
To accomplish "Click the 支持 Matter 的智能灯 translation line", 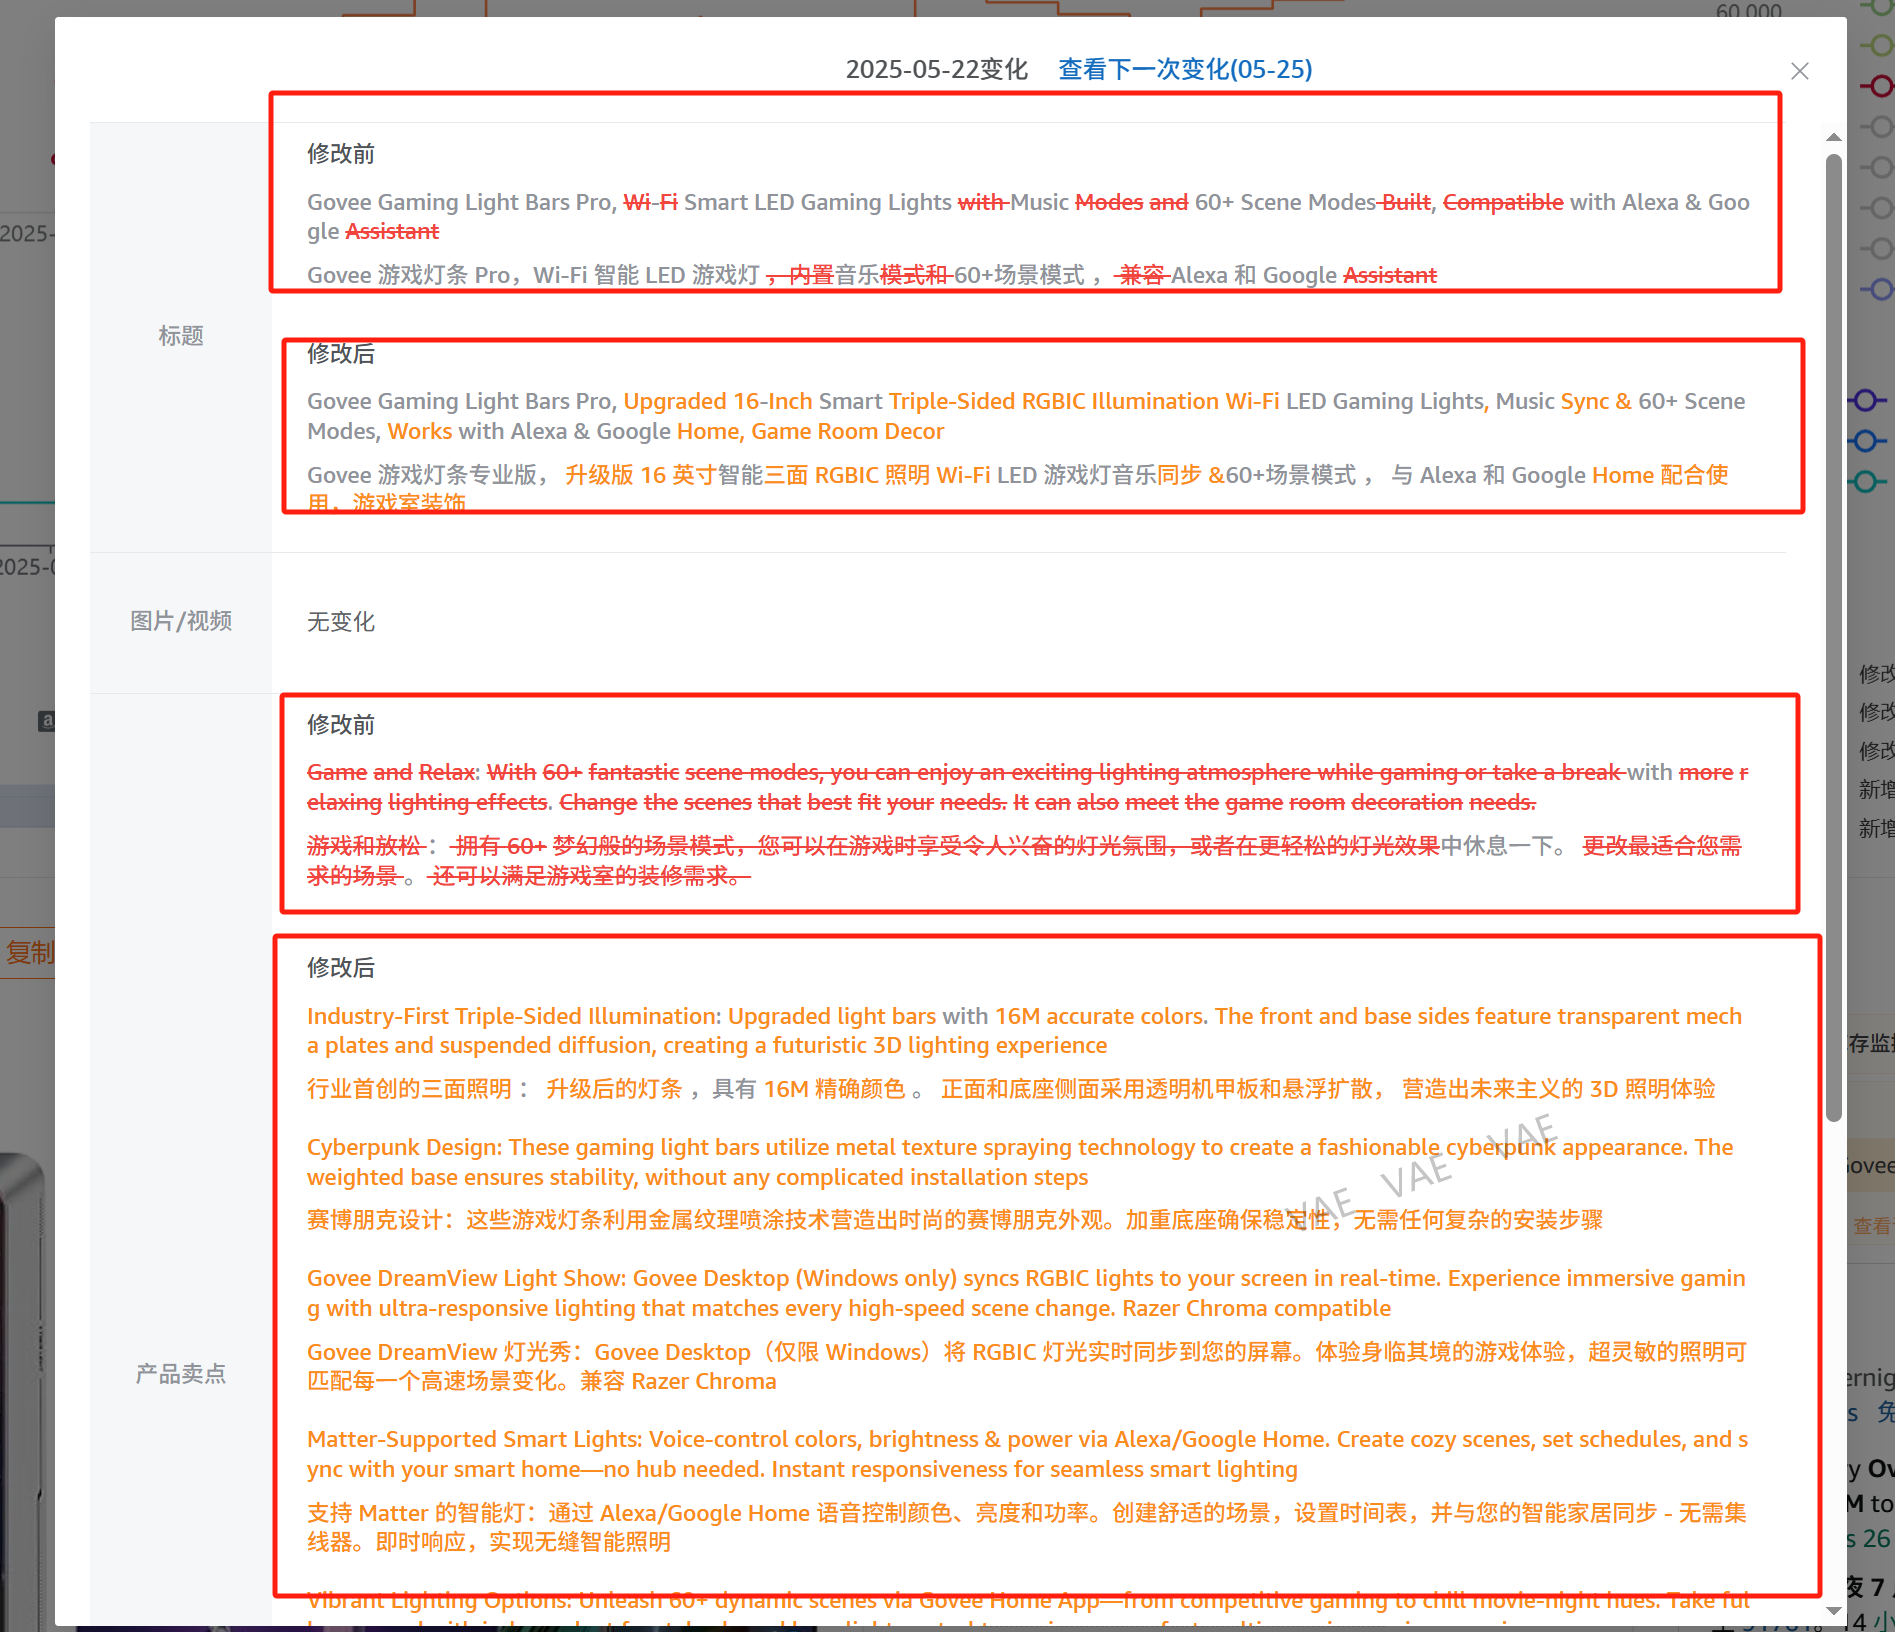I will (x=1026, y=1527).
